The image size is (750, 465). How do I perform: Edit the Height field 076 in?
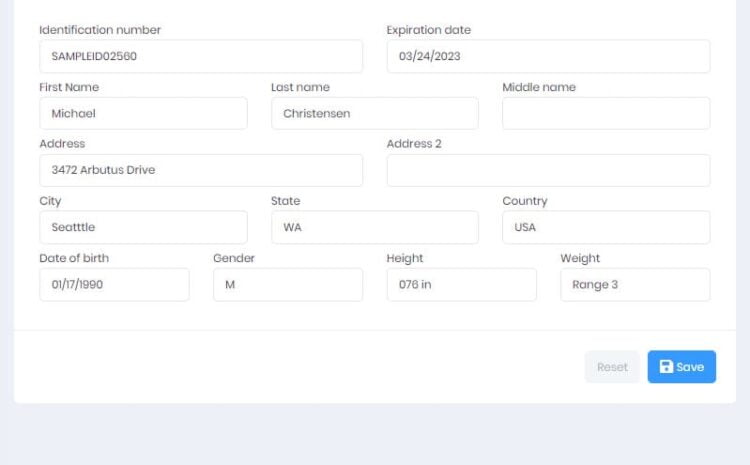(462, 285)
